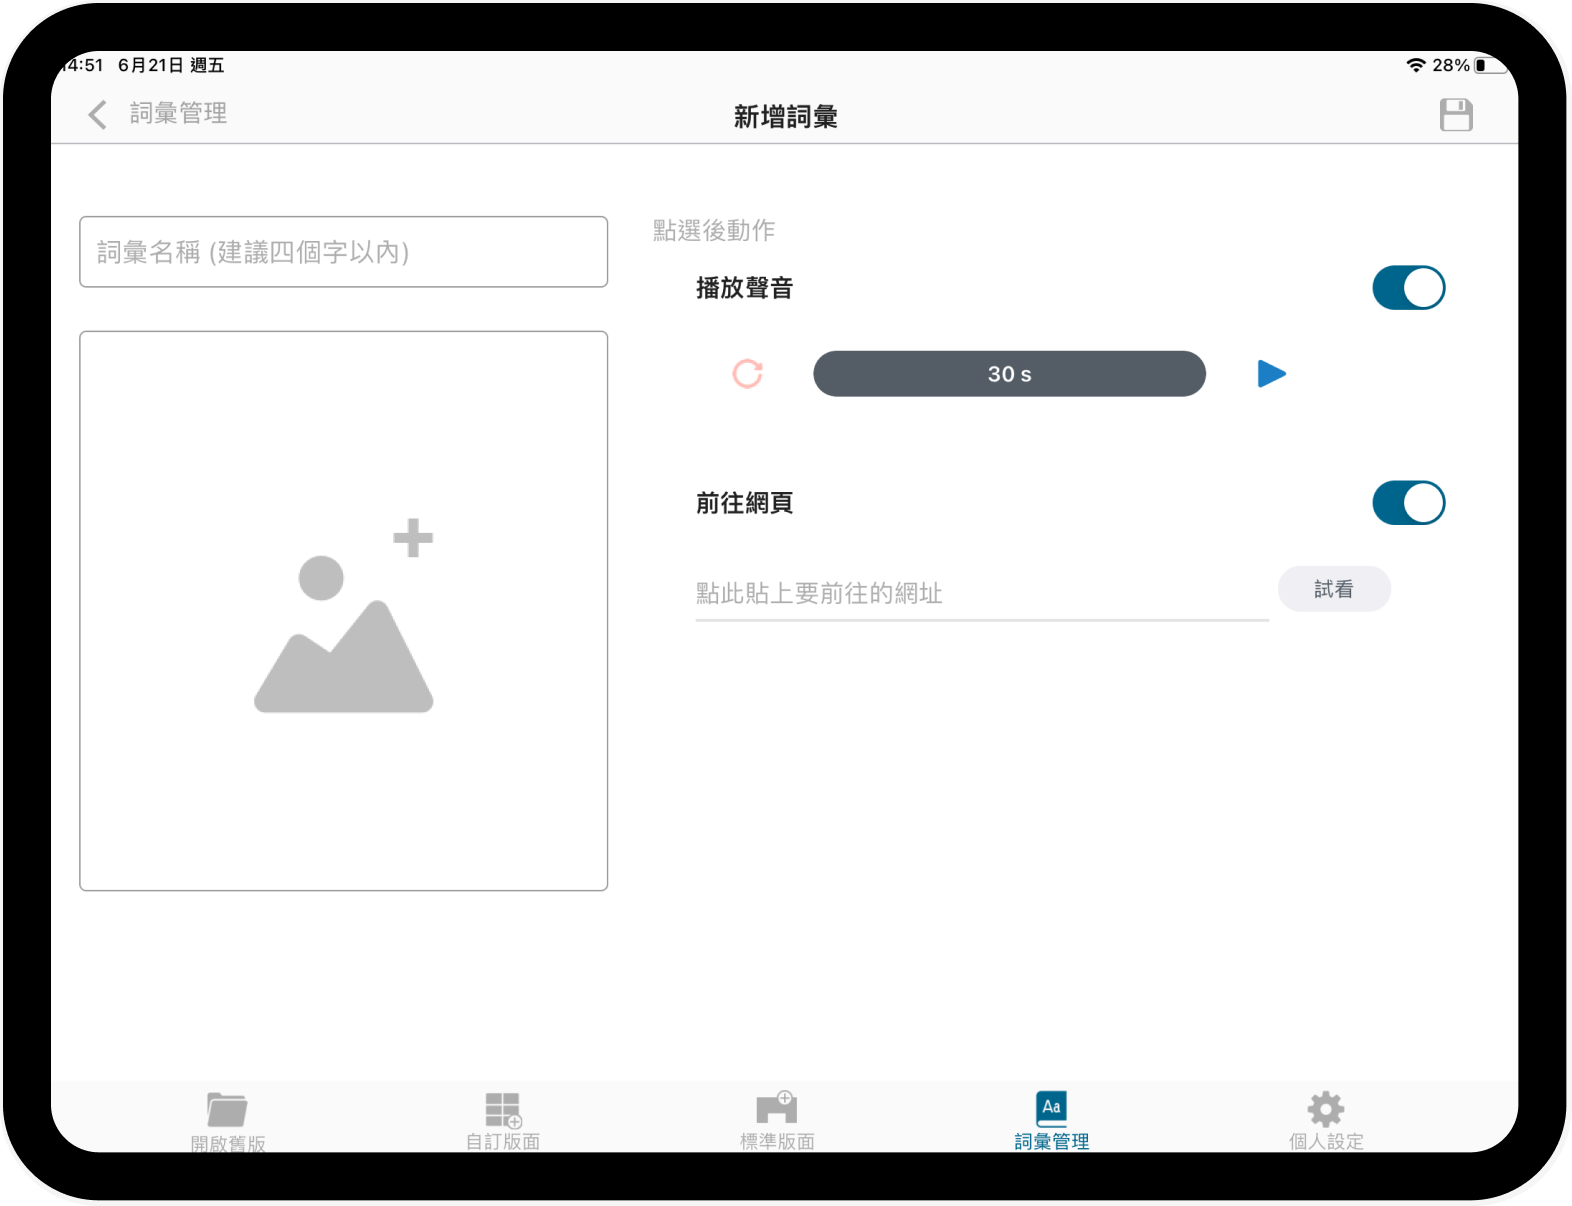Open the 詞彙管理 back link
Image resolution: width=1572 pixels, height=1206 pixels.
(x=178, y=114)
